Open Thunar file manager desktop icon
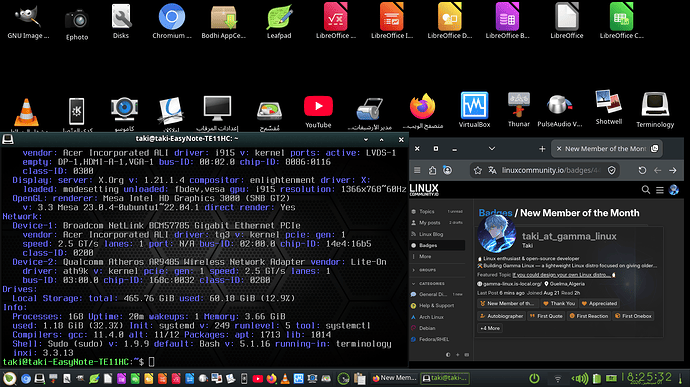 (519, 109)
